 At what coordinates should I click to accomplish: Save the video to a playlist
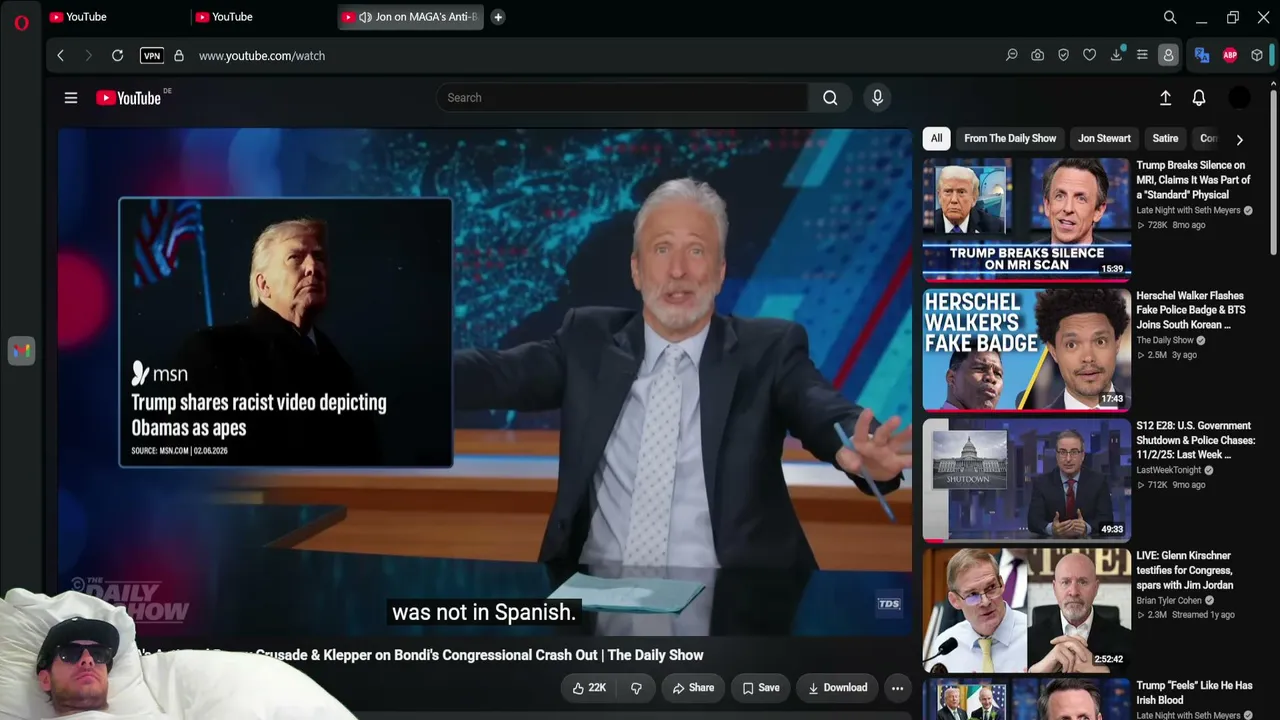pyautogui.click(x=761, y=688)
